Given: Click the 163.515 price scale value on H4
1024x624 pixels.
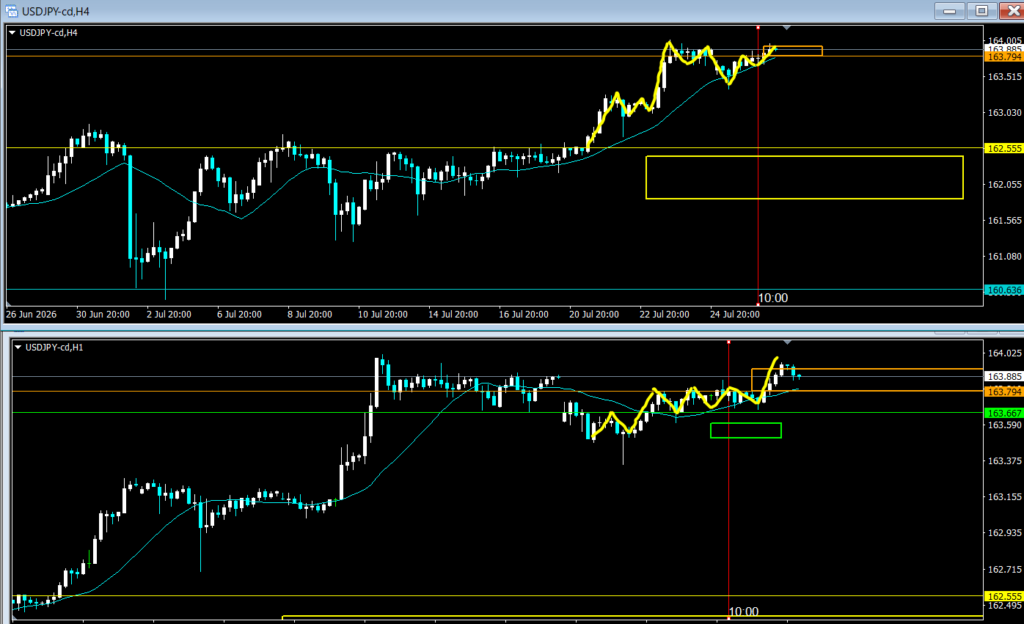Looking at the screenshot, I should (1004, 76).
